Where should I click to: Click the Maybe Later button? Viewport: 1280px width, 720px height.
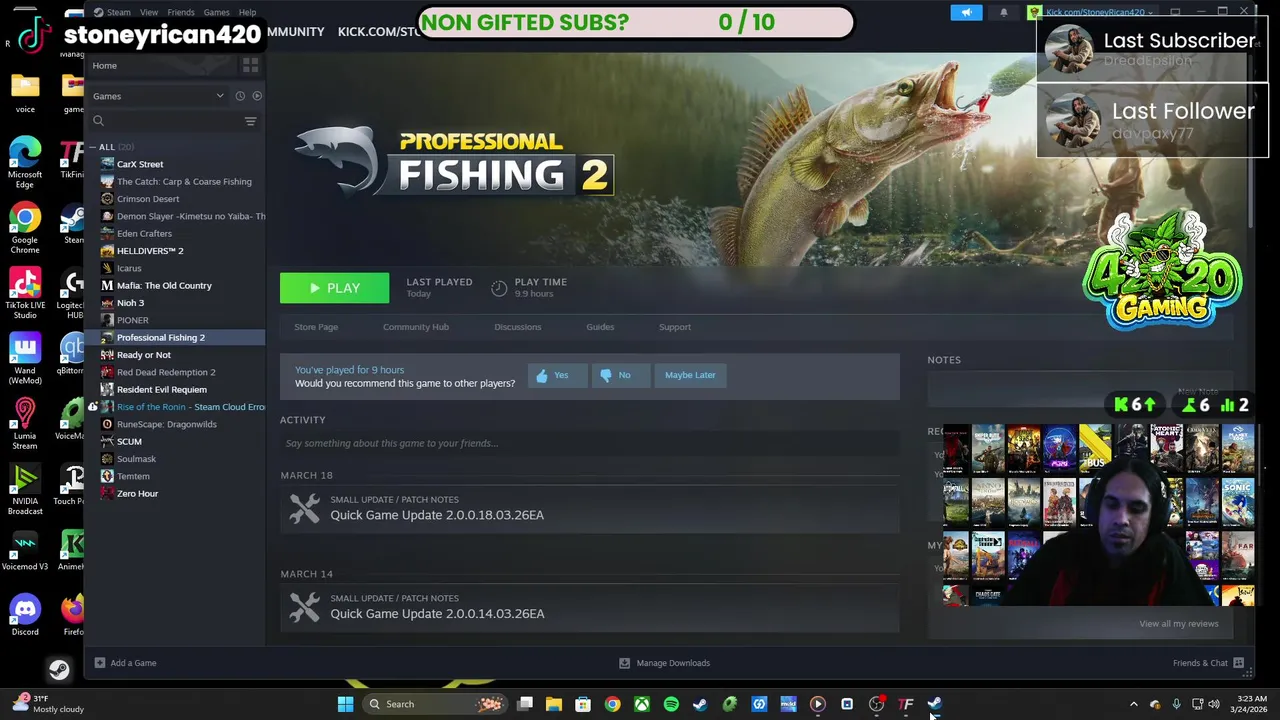[x=690, y=375]
